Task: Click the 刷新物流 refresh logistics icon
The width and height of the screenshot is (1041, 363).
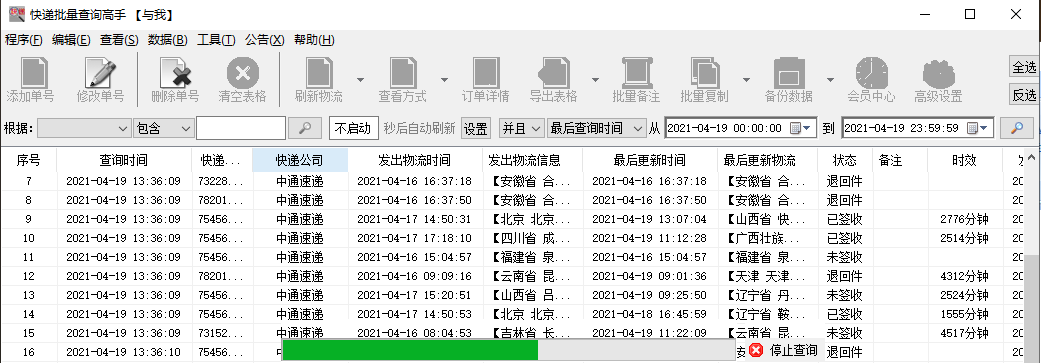Action: 319,72
